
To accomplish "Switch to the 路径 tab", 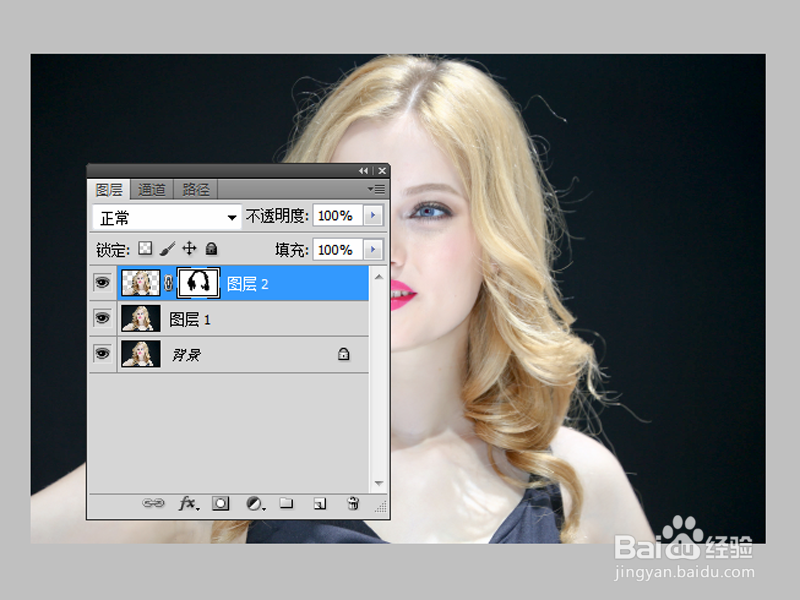I will pyautogui.click(x=196, y=190).
